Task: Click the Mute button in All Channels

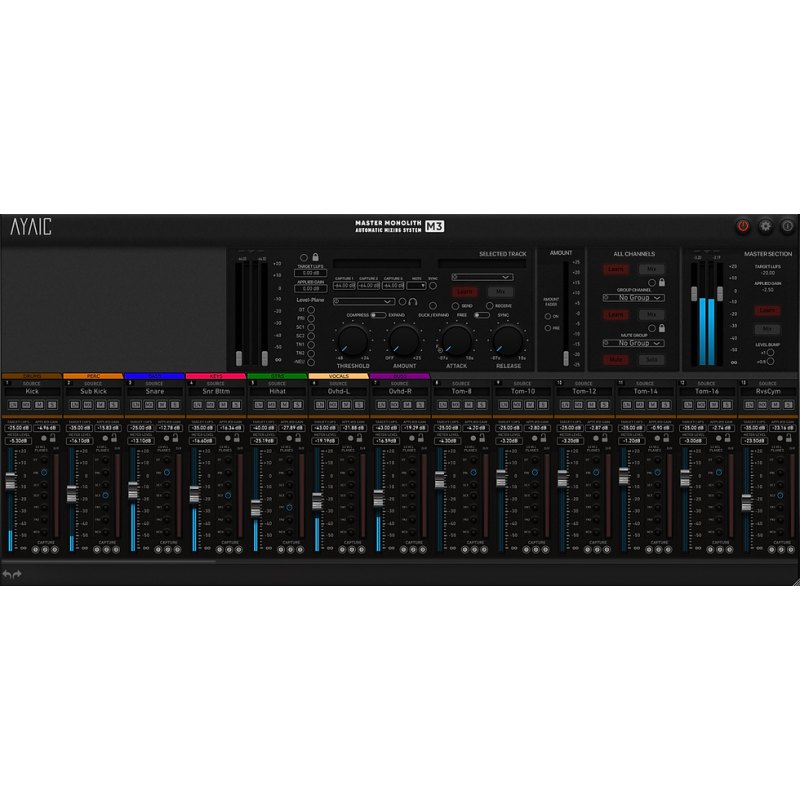Action: pos(616,360)
